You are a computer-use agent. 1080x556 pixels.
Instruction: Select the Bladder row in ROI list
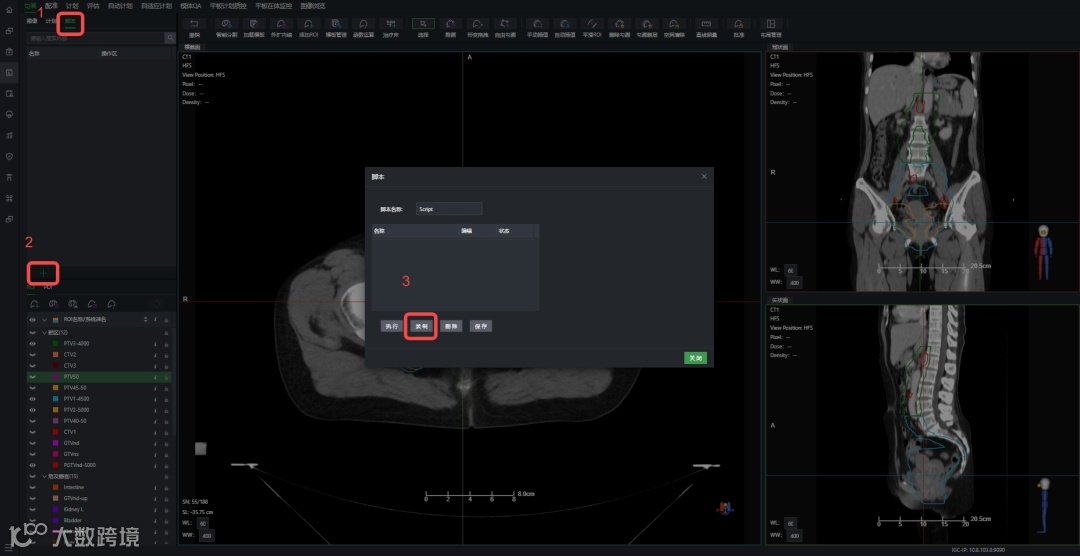pos(100,520)
